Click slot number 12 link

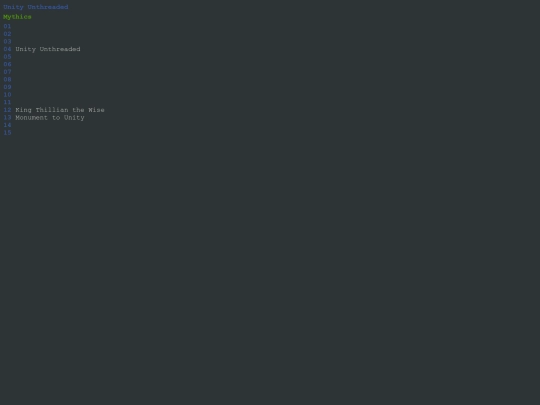click(7, 110)
